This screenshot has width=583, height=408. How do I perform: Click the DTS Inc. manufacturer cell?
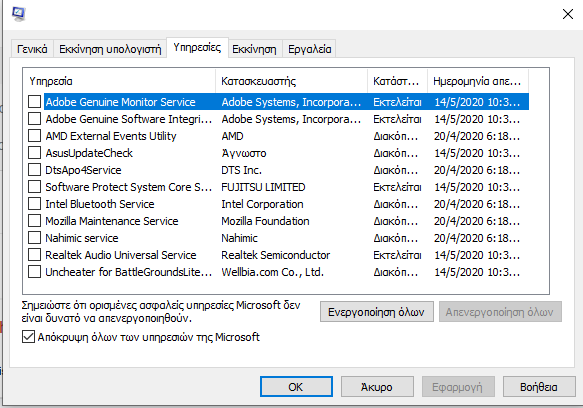point(241,170)
